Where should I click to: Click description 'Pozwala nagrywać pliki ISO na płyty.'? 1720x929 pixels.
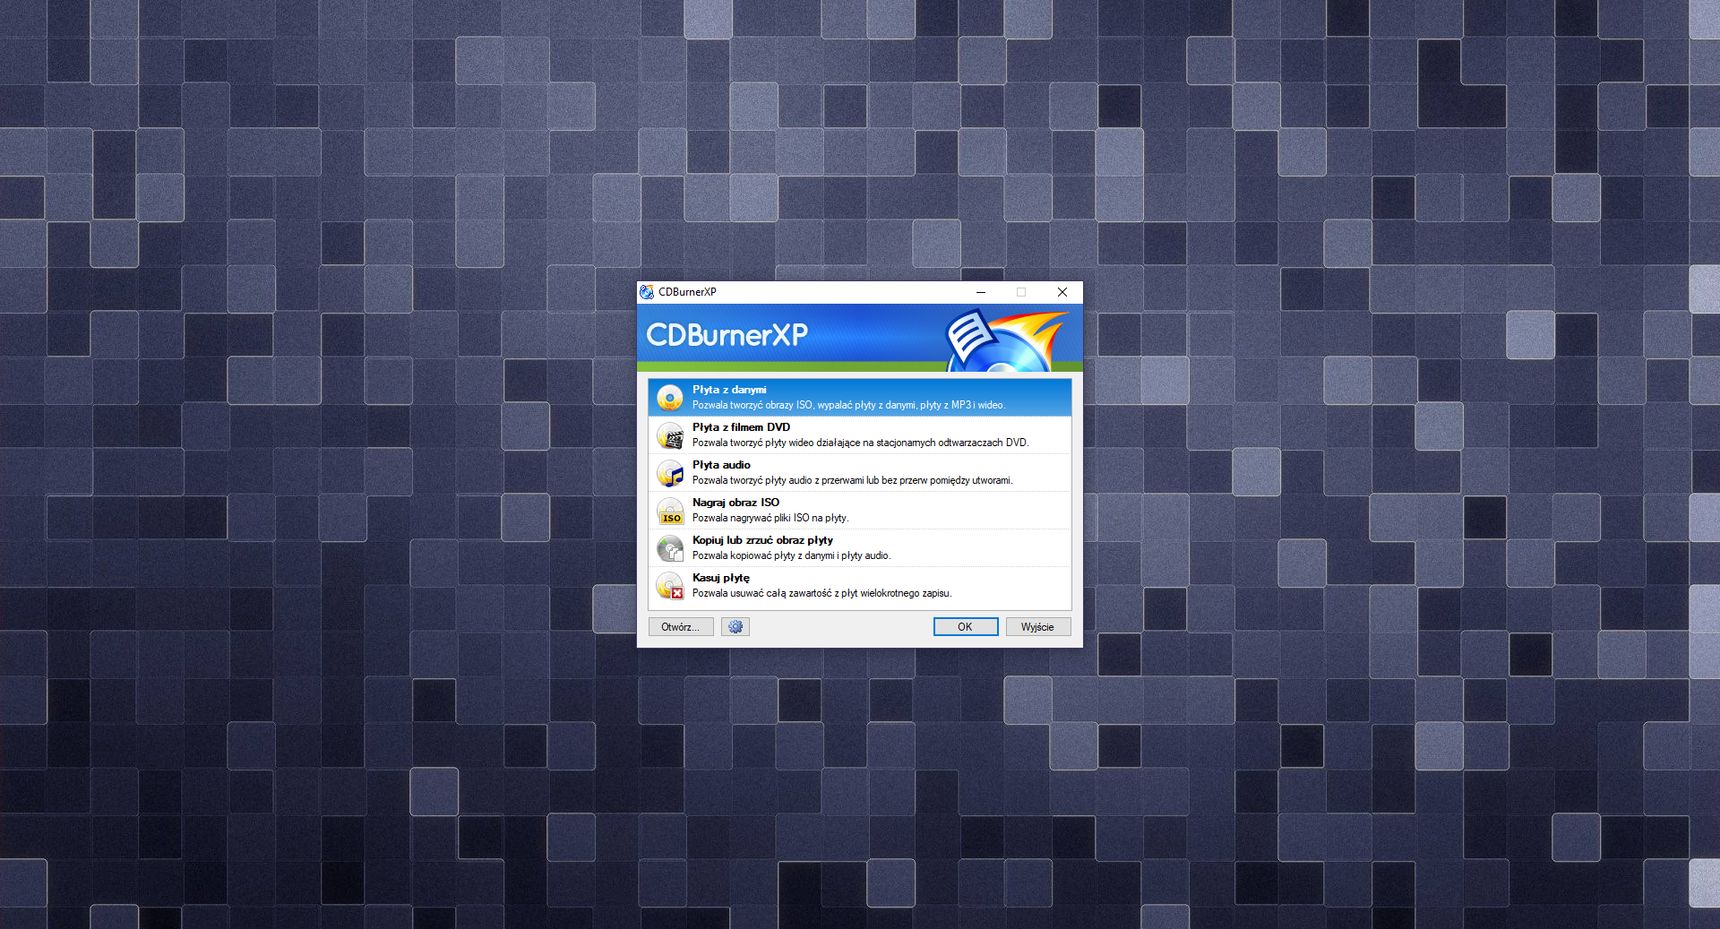point(770,518)
